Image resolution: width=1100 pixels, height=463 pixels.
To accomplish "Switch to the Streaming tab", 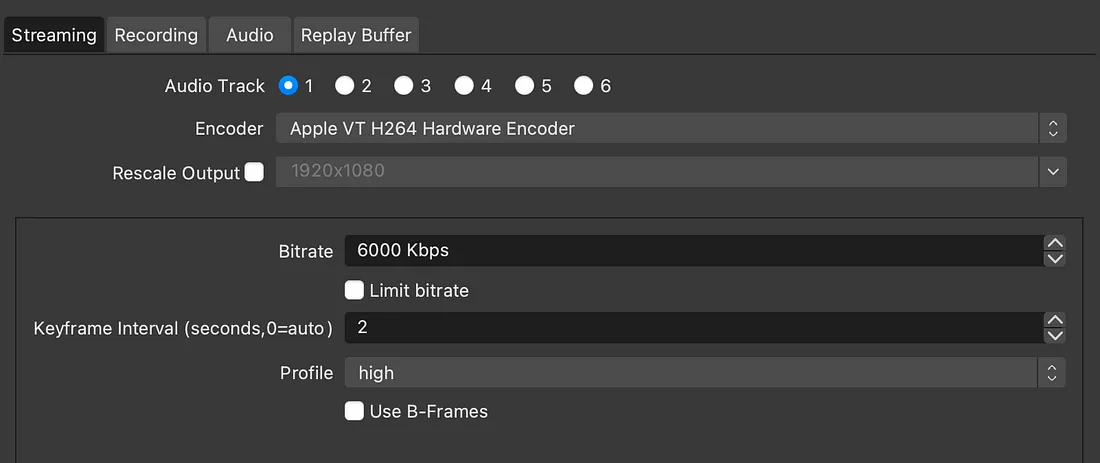I will tap(54, 35).
